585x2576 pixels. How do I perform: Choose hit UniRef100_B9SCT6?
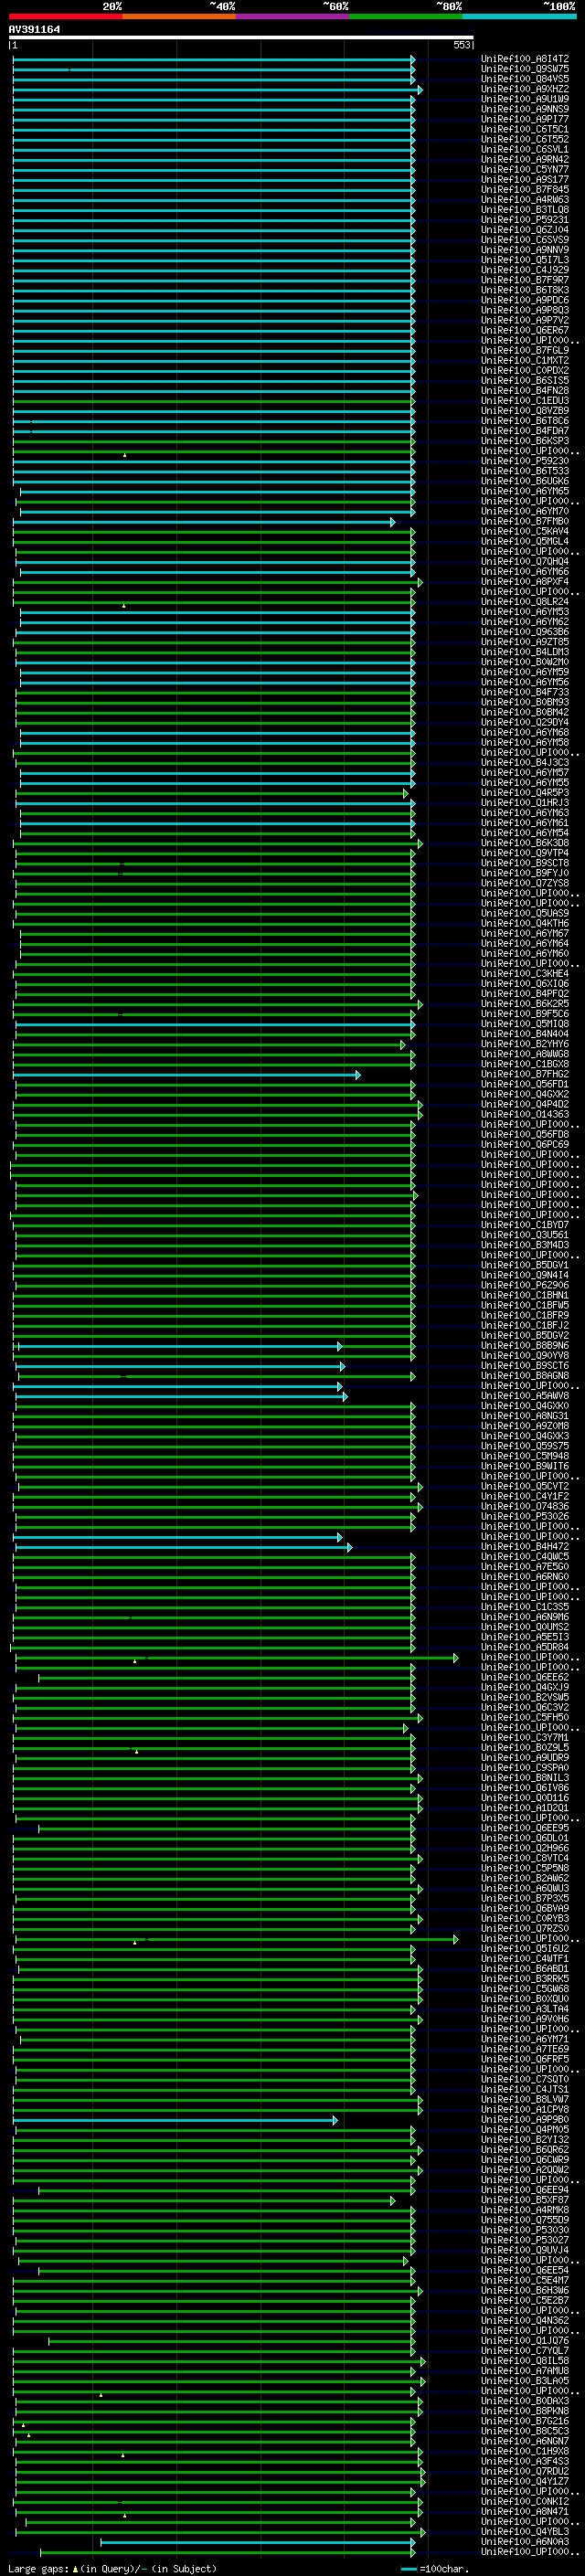point(525,1365)
